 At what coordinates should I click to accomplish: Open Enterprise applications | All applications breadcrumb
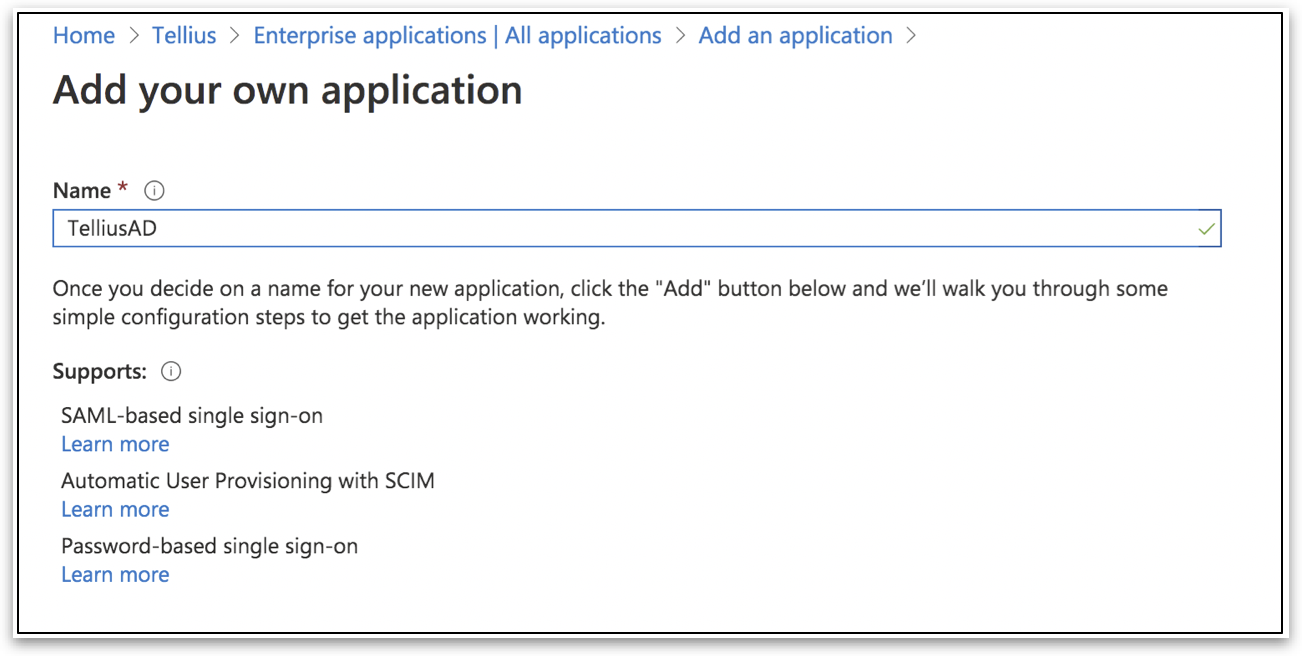pyautogui.click(x=457, y=36)
